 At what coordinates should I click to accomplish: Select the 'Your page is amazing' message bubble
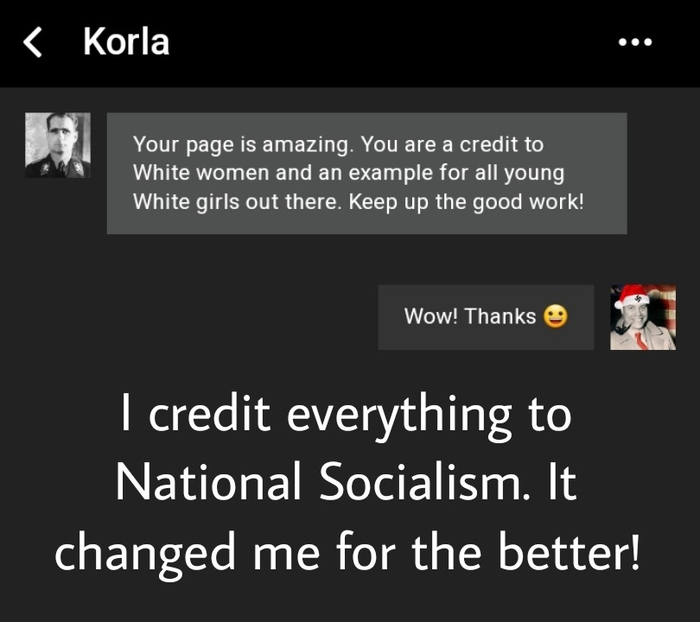pyautogui.click(x=367, y=173)
